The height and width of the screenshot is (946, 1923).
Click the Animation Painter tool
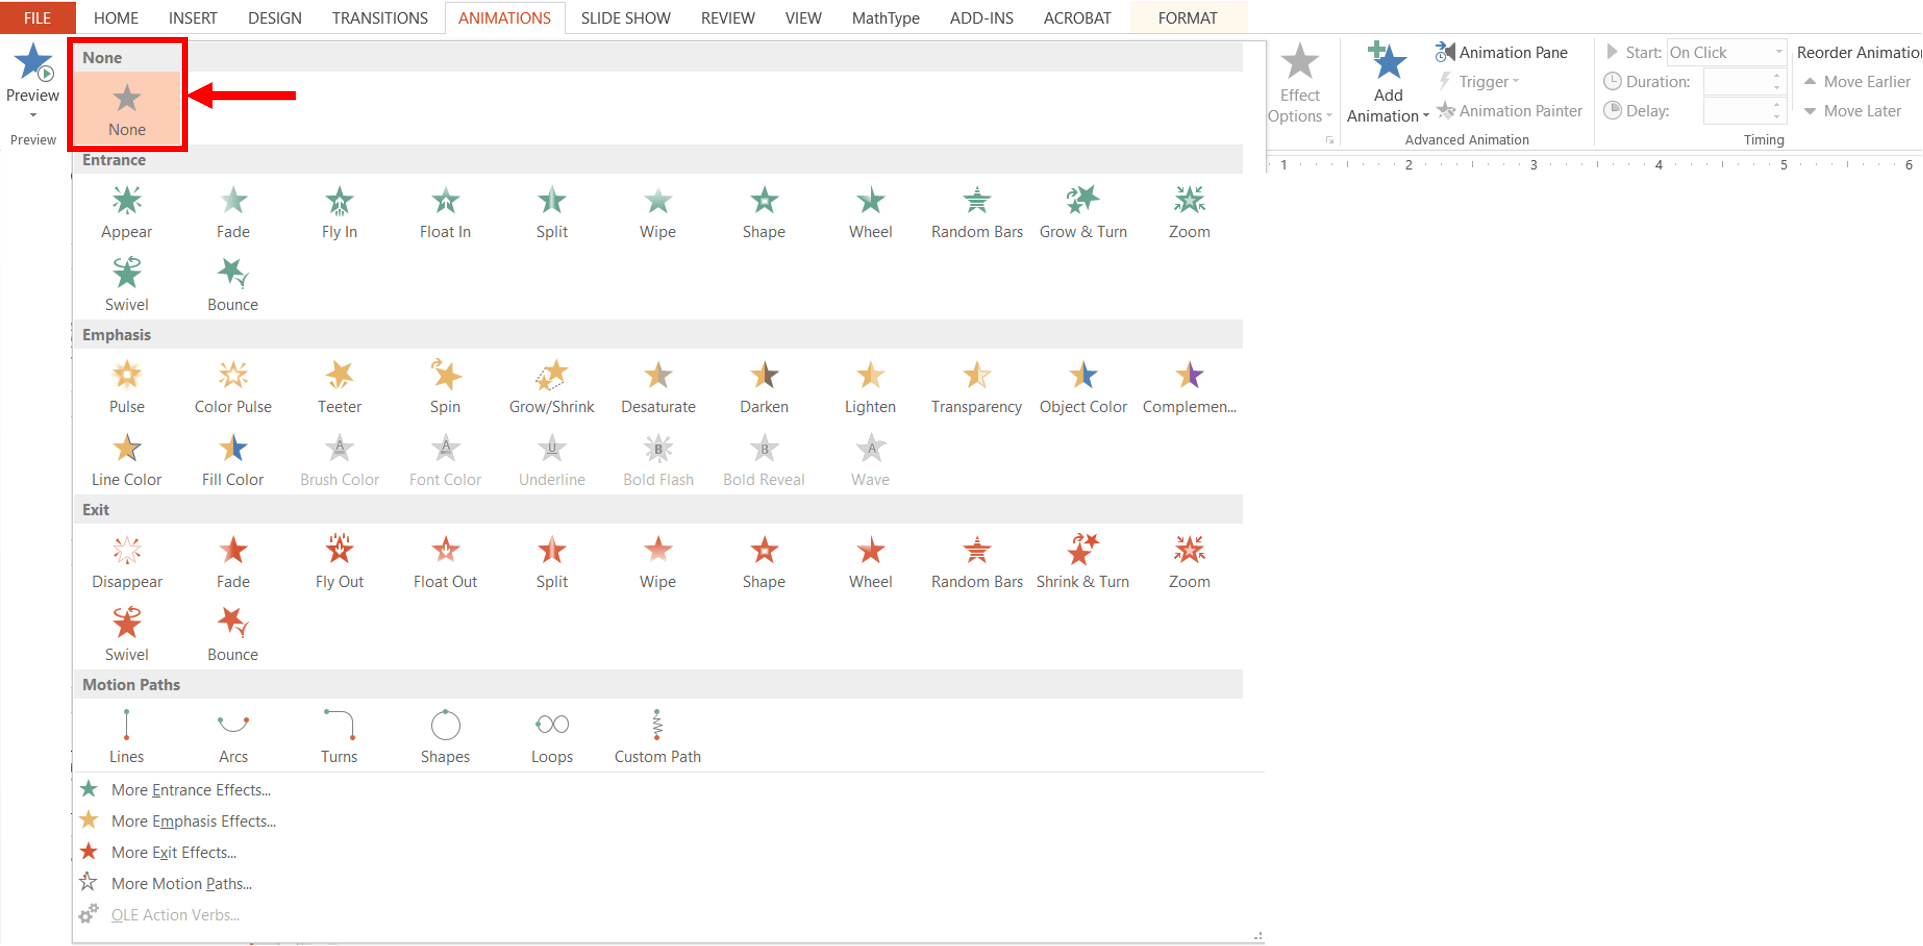(1510, 111)
